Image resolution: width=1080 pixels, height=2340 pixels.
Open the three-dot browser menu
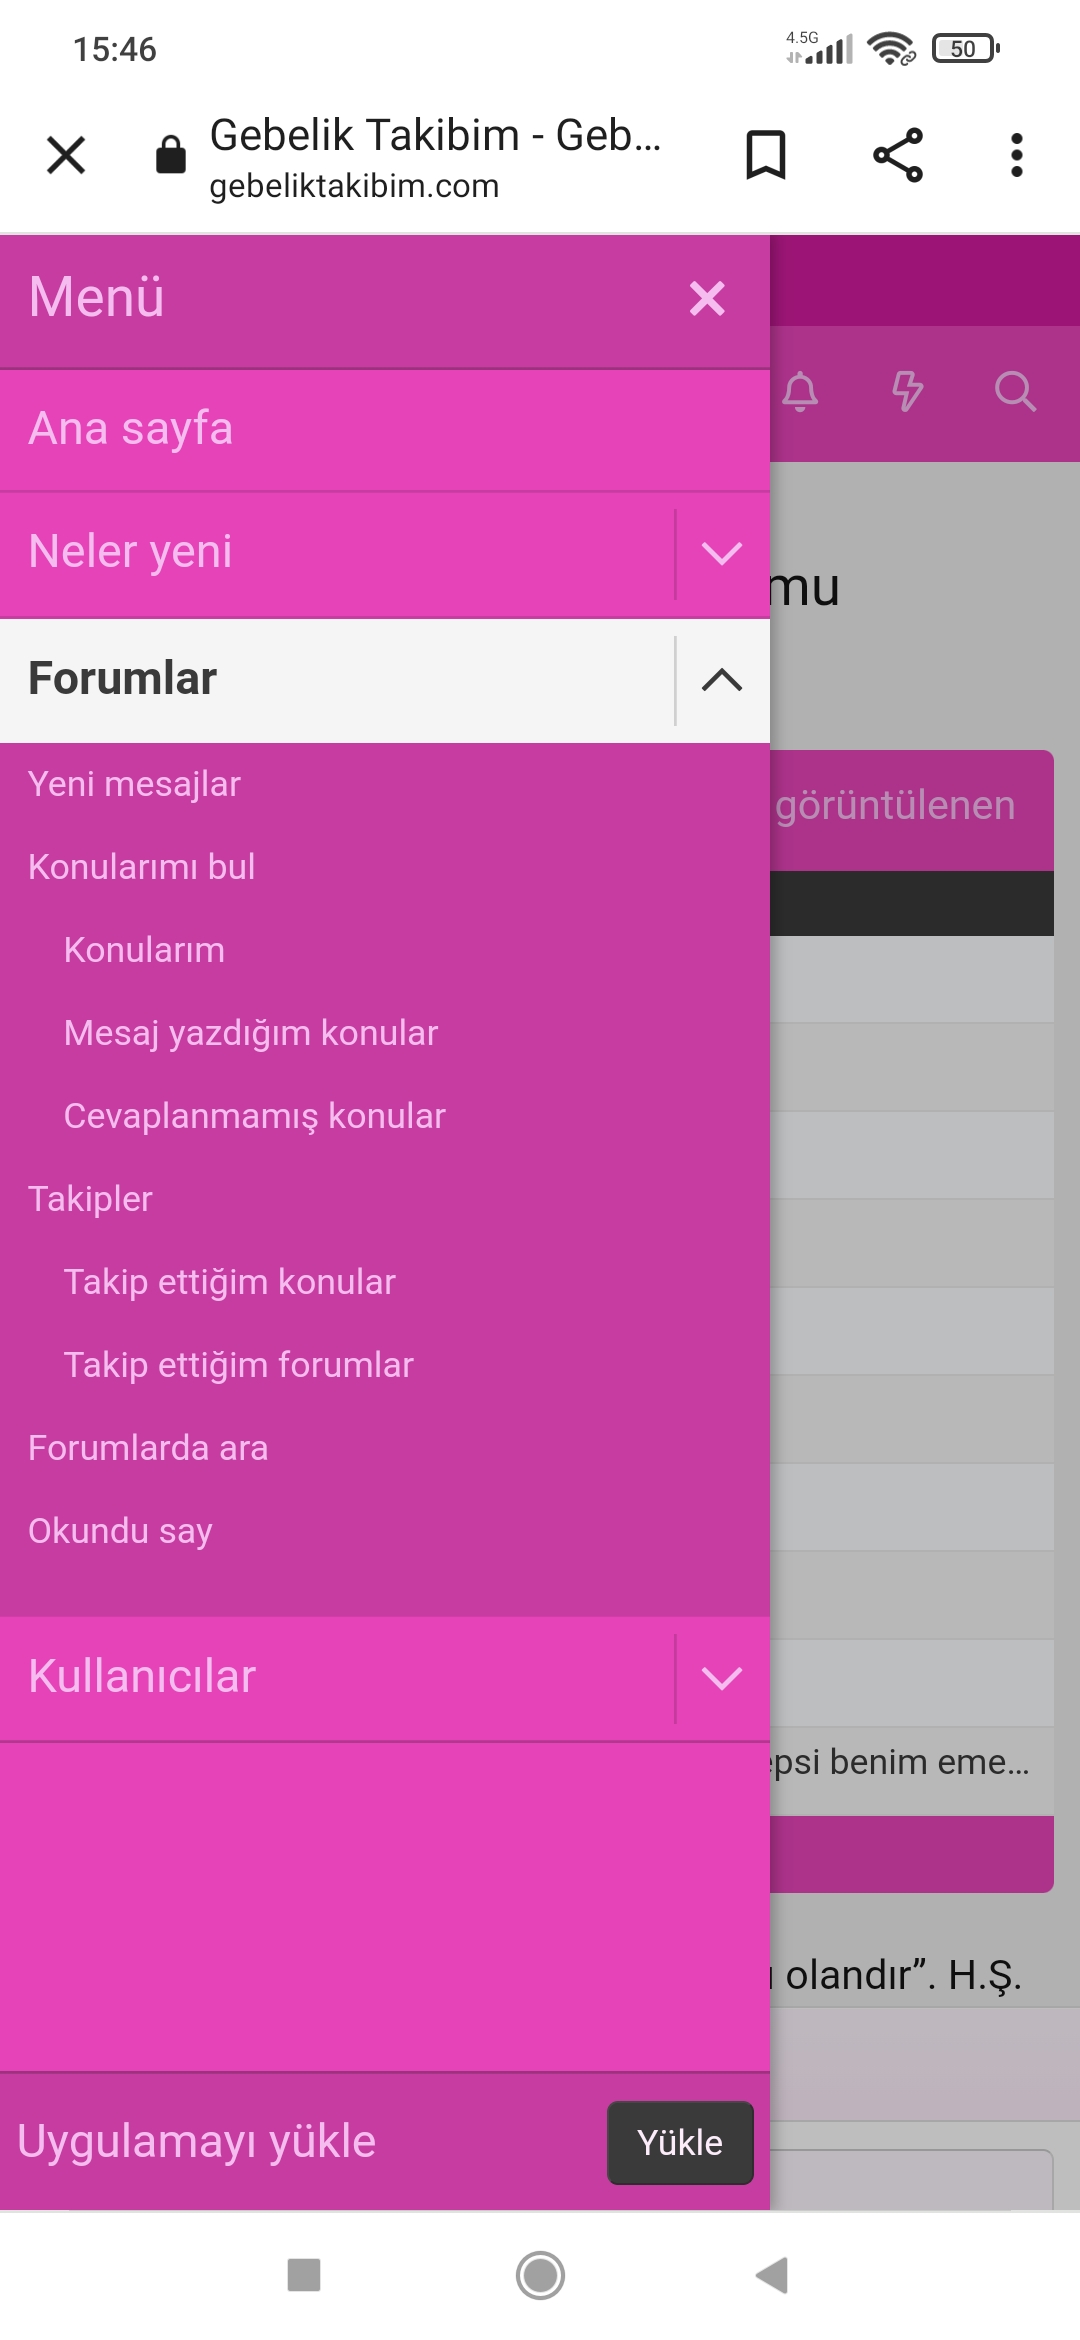coord(1016,154)
